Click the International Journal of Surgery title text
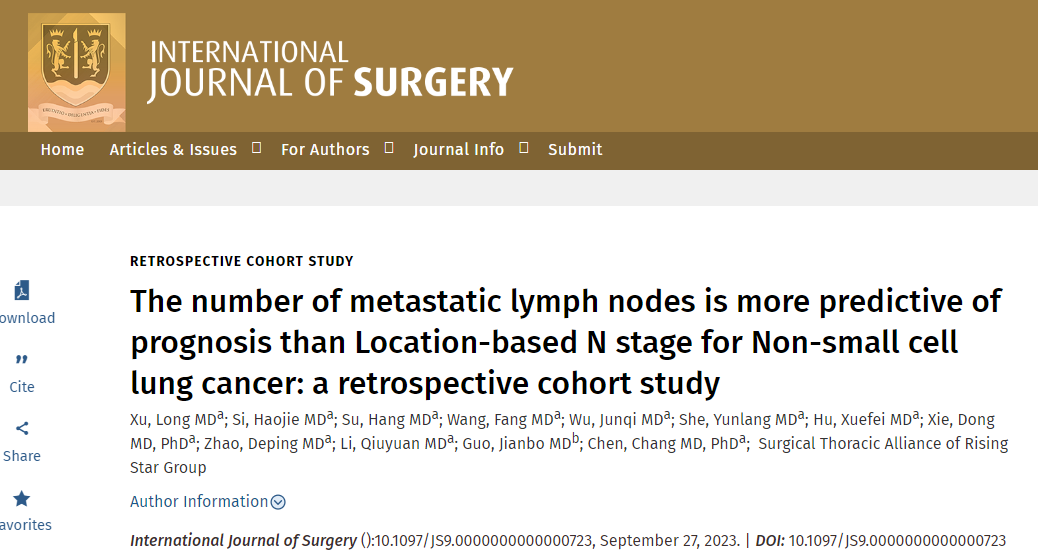Screen dimensions: 1038x553 coord(331,71)
